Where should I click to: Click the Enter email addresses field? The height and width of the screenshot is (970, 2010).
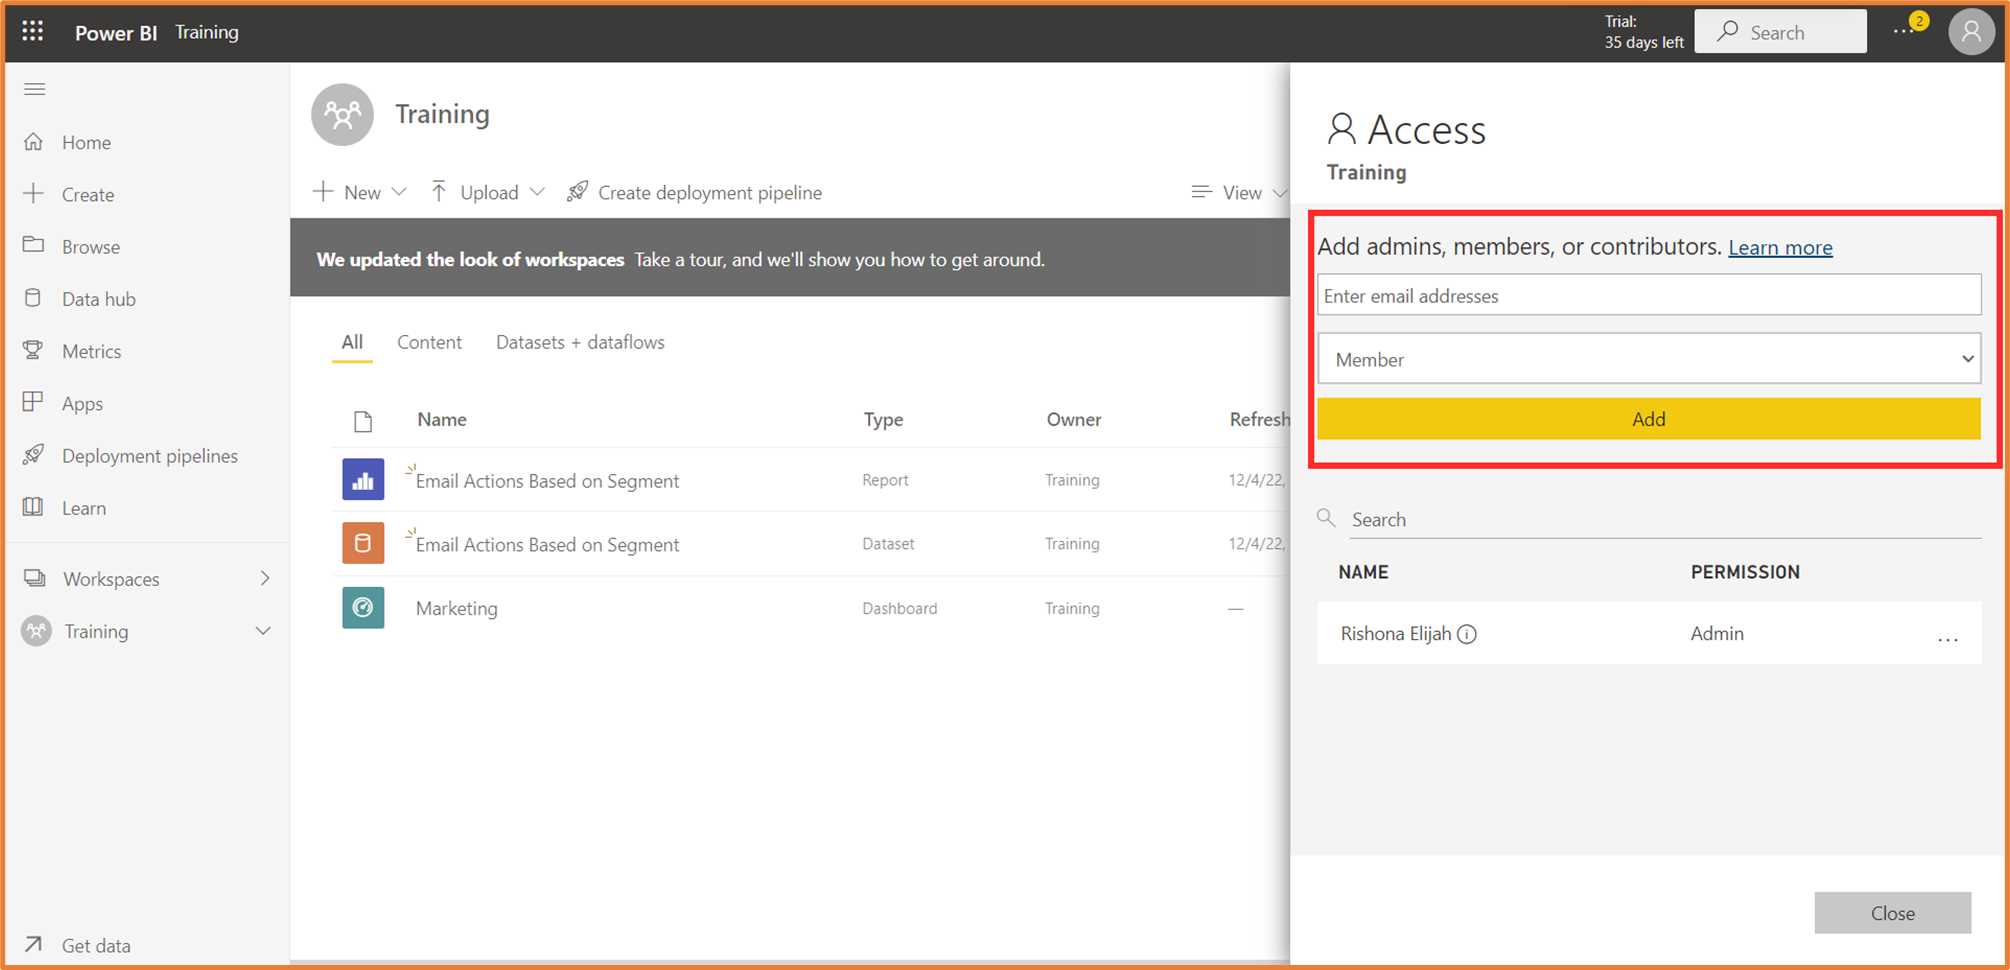(1648, 295)
